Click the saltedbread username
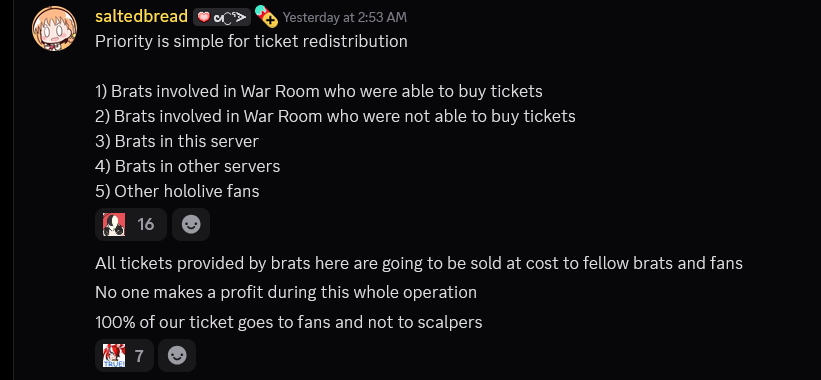The image size is (821, 380). coord(141,17)
